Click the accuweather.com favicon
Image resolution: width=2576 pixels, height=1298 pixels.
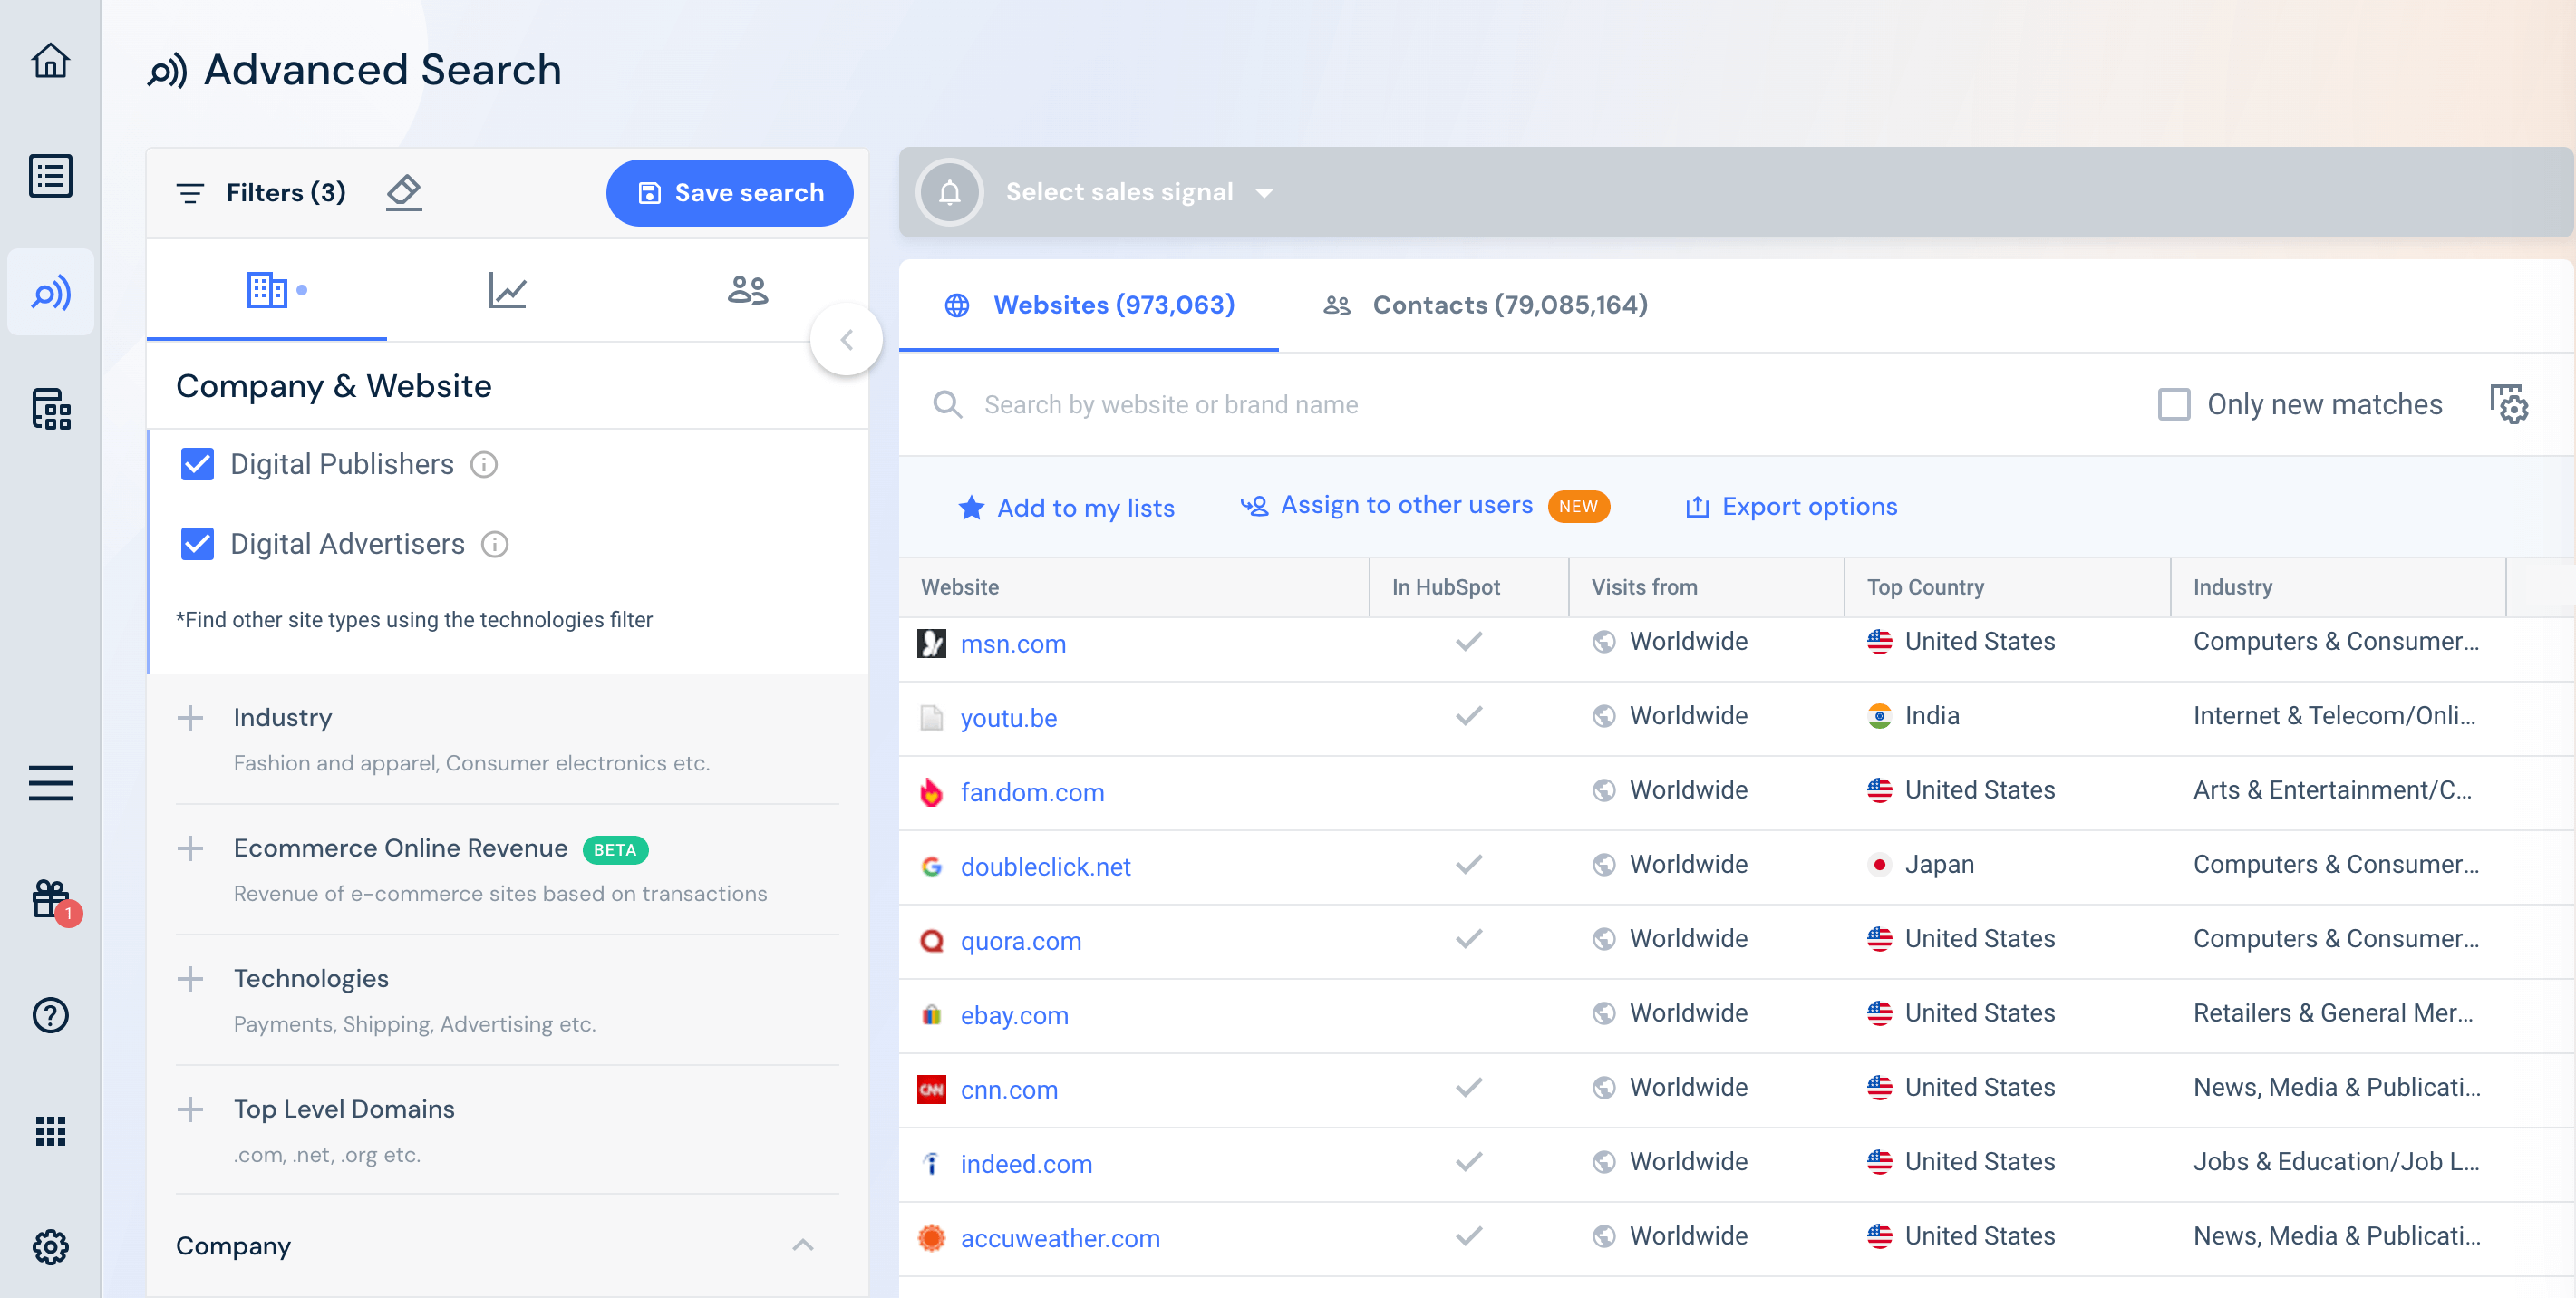pos(931,1238)
